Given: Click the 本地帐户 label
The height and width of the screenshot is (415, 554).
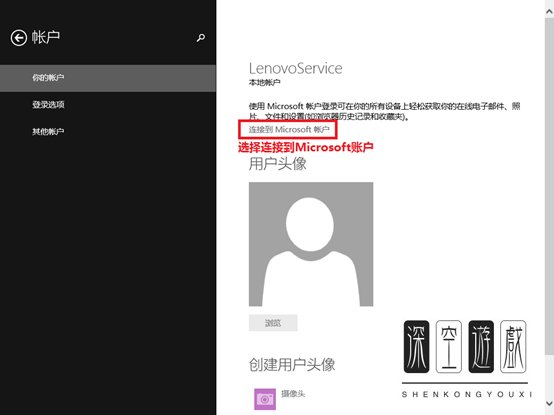Looking at the screenshot, I should click(265, 83).
